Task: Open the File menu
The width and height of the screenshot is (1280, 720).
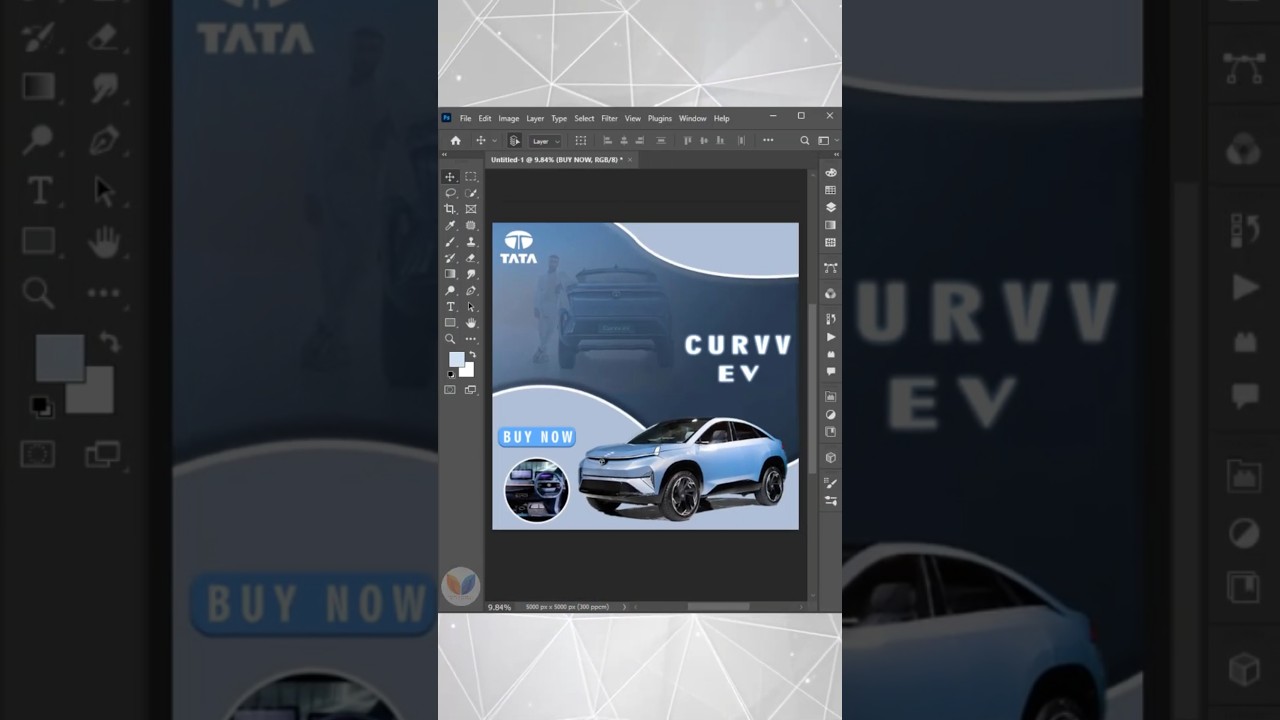Action: [x=465, y=118]
